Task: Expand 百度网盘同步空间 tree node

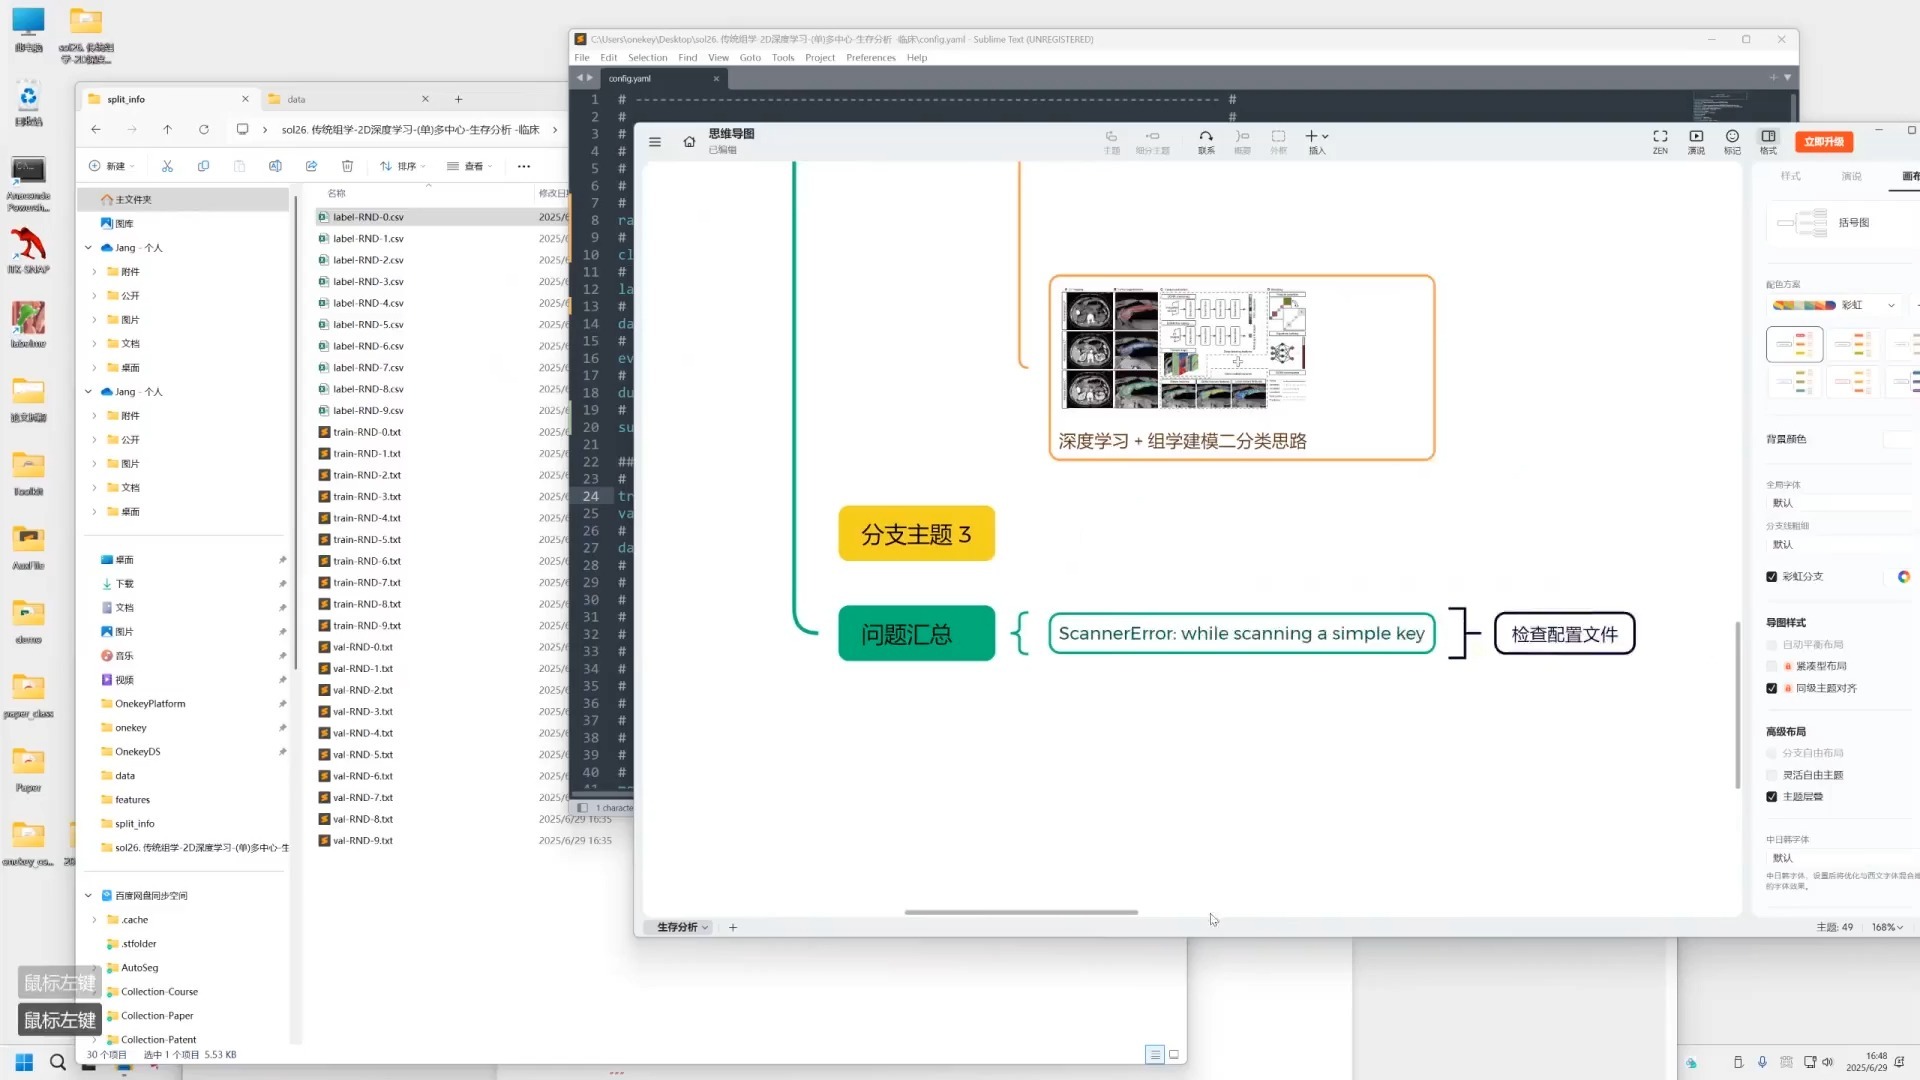Action: [88, 896]
